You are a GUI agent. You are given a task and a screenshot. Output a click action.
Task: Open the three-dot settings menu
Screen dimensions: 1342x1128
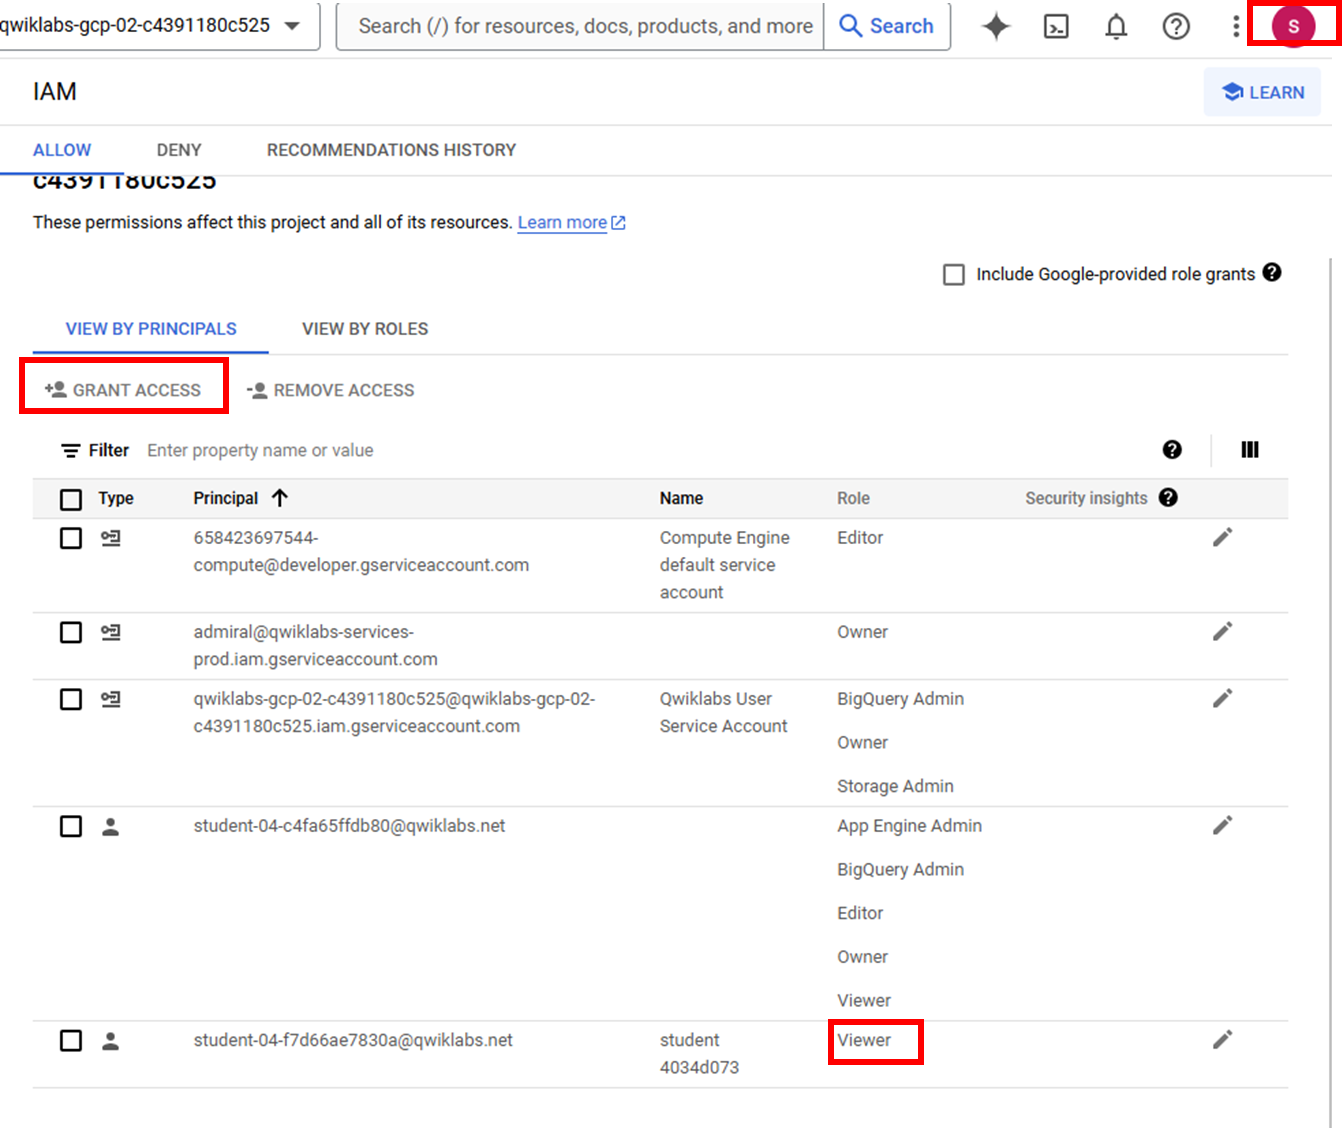click(x=1236, y=26)
